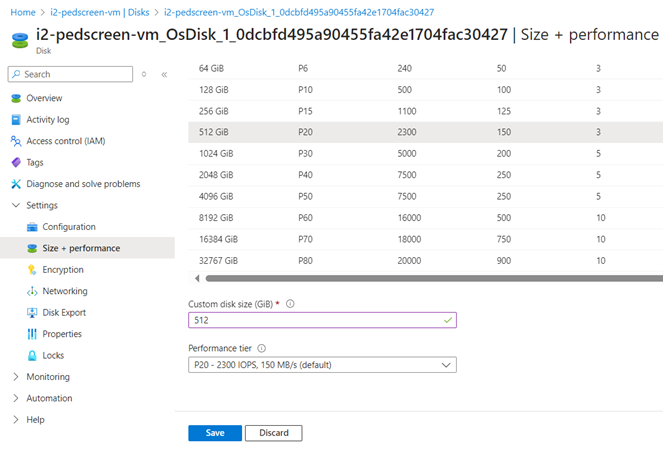Select the 512 GiB P20 row

coord(425,132)
